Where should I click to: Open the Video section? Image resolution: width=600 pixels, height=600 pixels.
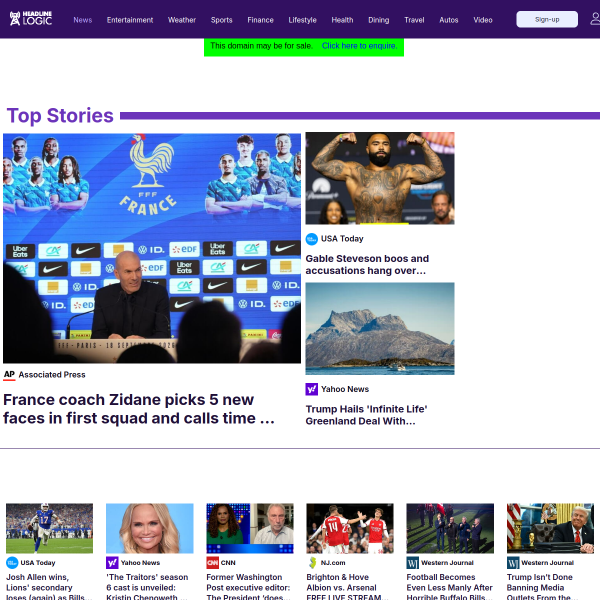tap(483, 20)
